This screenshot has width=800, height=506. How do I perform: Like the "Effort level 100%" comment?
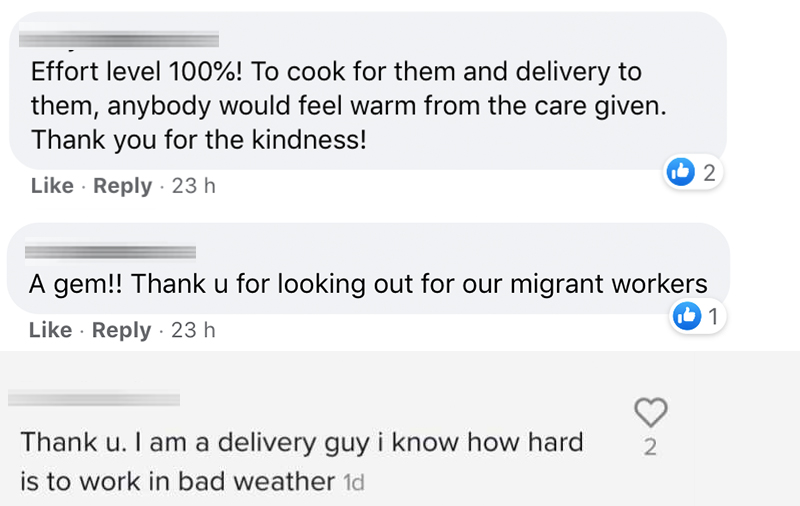[50, 186]
